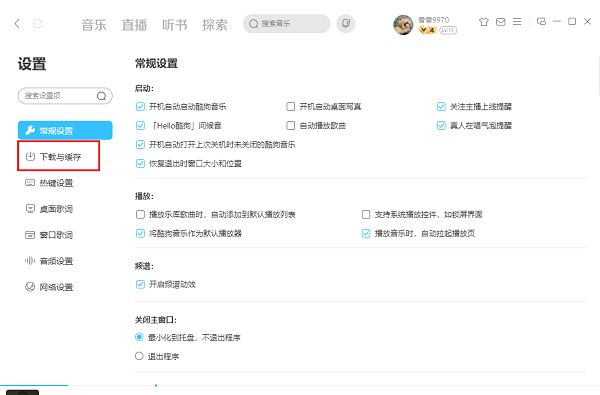
Task: Toggle 播放音乐时自动拉起播放页 checkbox
Action: (x=366, y=233)
